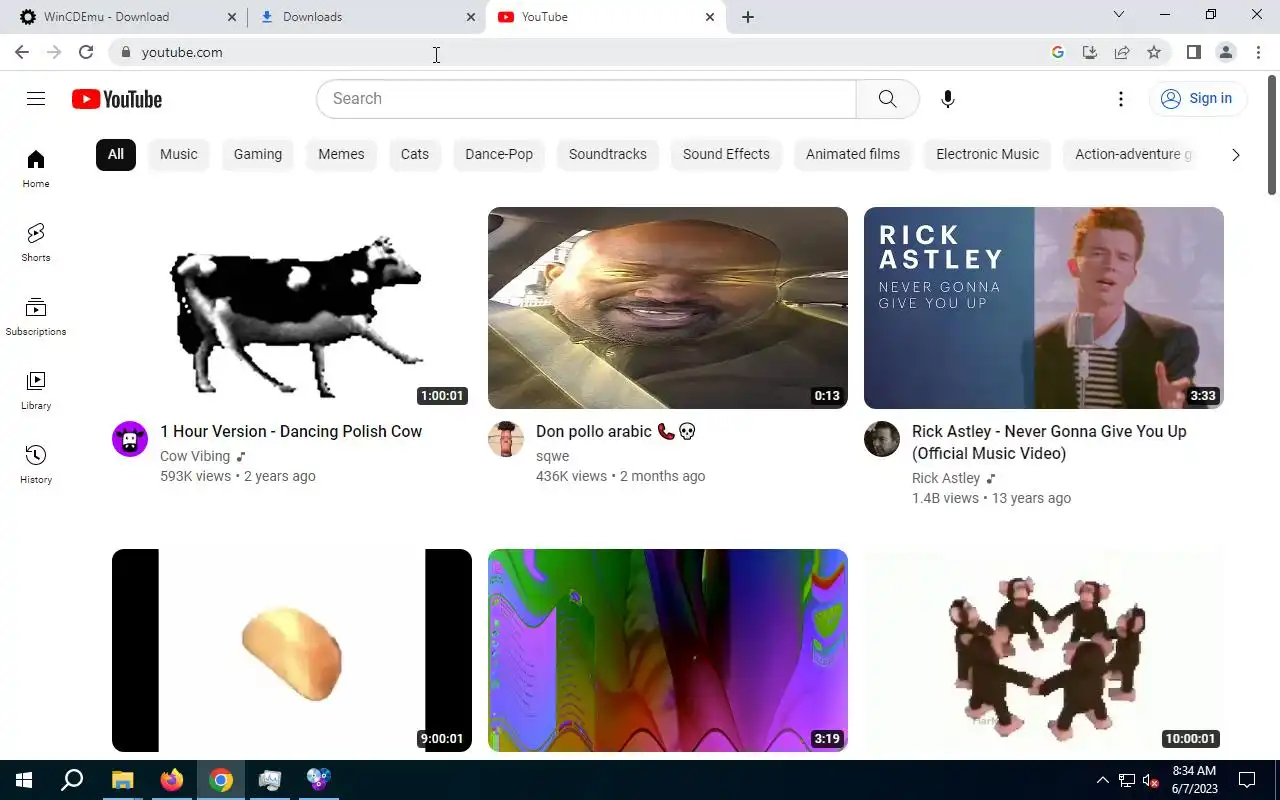This screenshot has width=1280, height=800.
Task: Show hidden system tray icons
Action: coord(1102,780)
